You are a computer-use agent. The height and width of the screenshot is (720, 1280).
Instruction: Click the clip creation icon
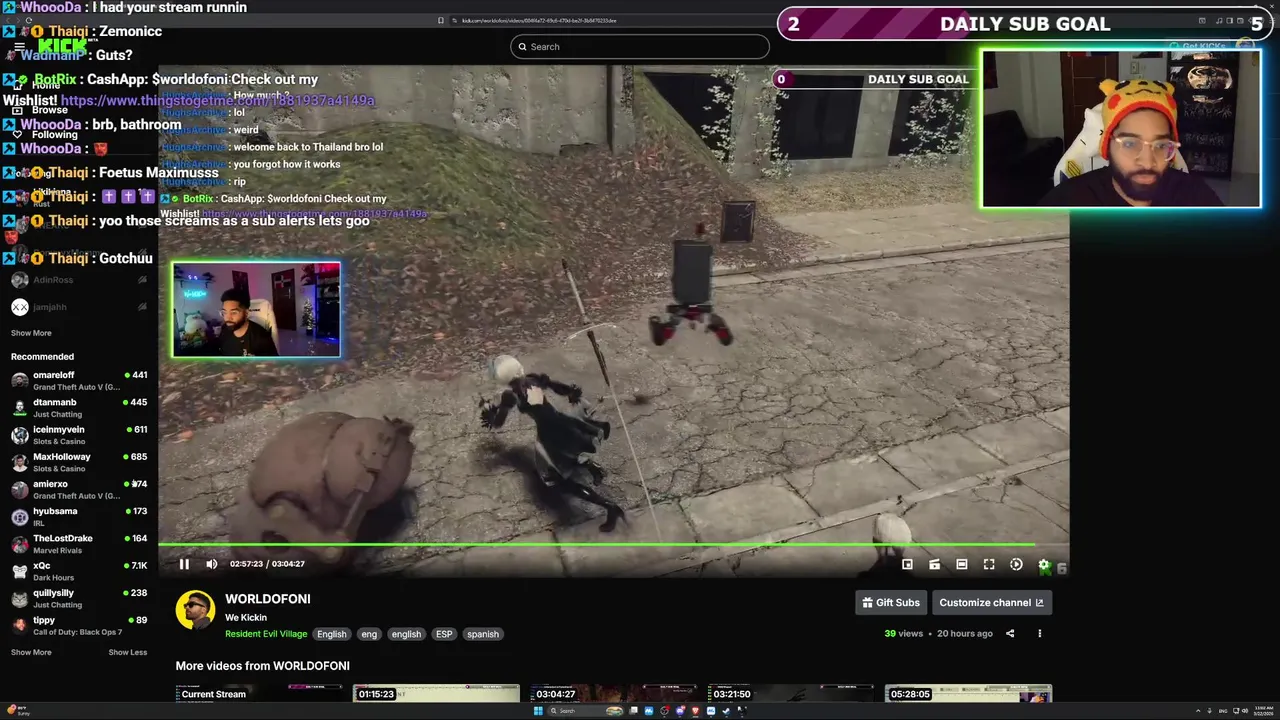934,564
